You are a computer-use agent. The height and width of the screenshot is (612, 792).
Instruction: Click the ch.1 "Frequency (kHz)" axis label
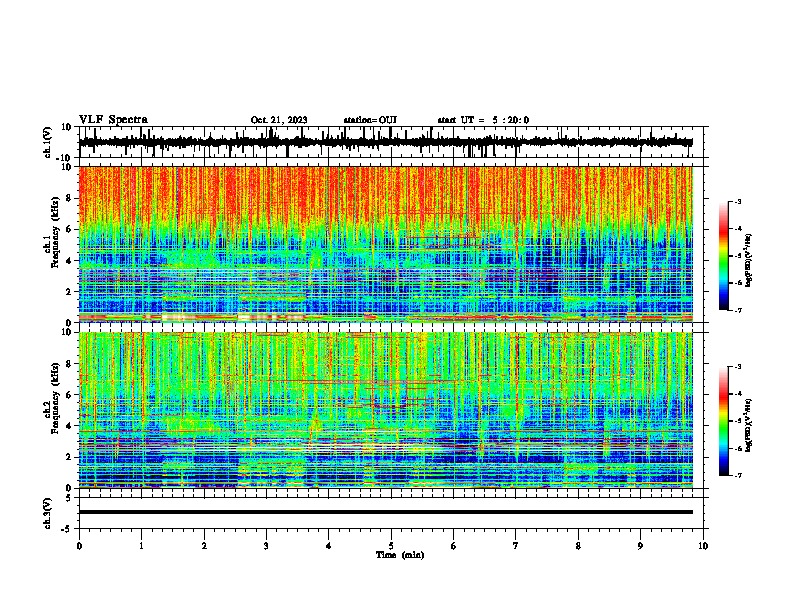[55, 233]
